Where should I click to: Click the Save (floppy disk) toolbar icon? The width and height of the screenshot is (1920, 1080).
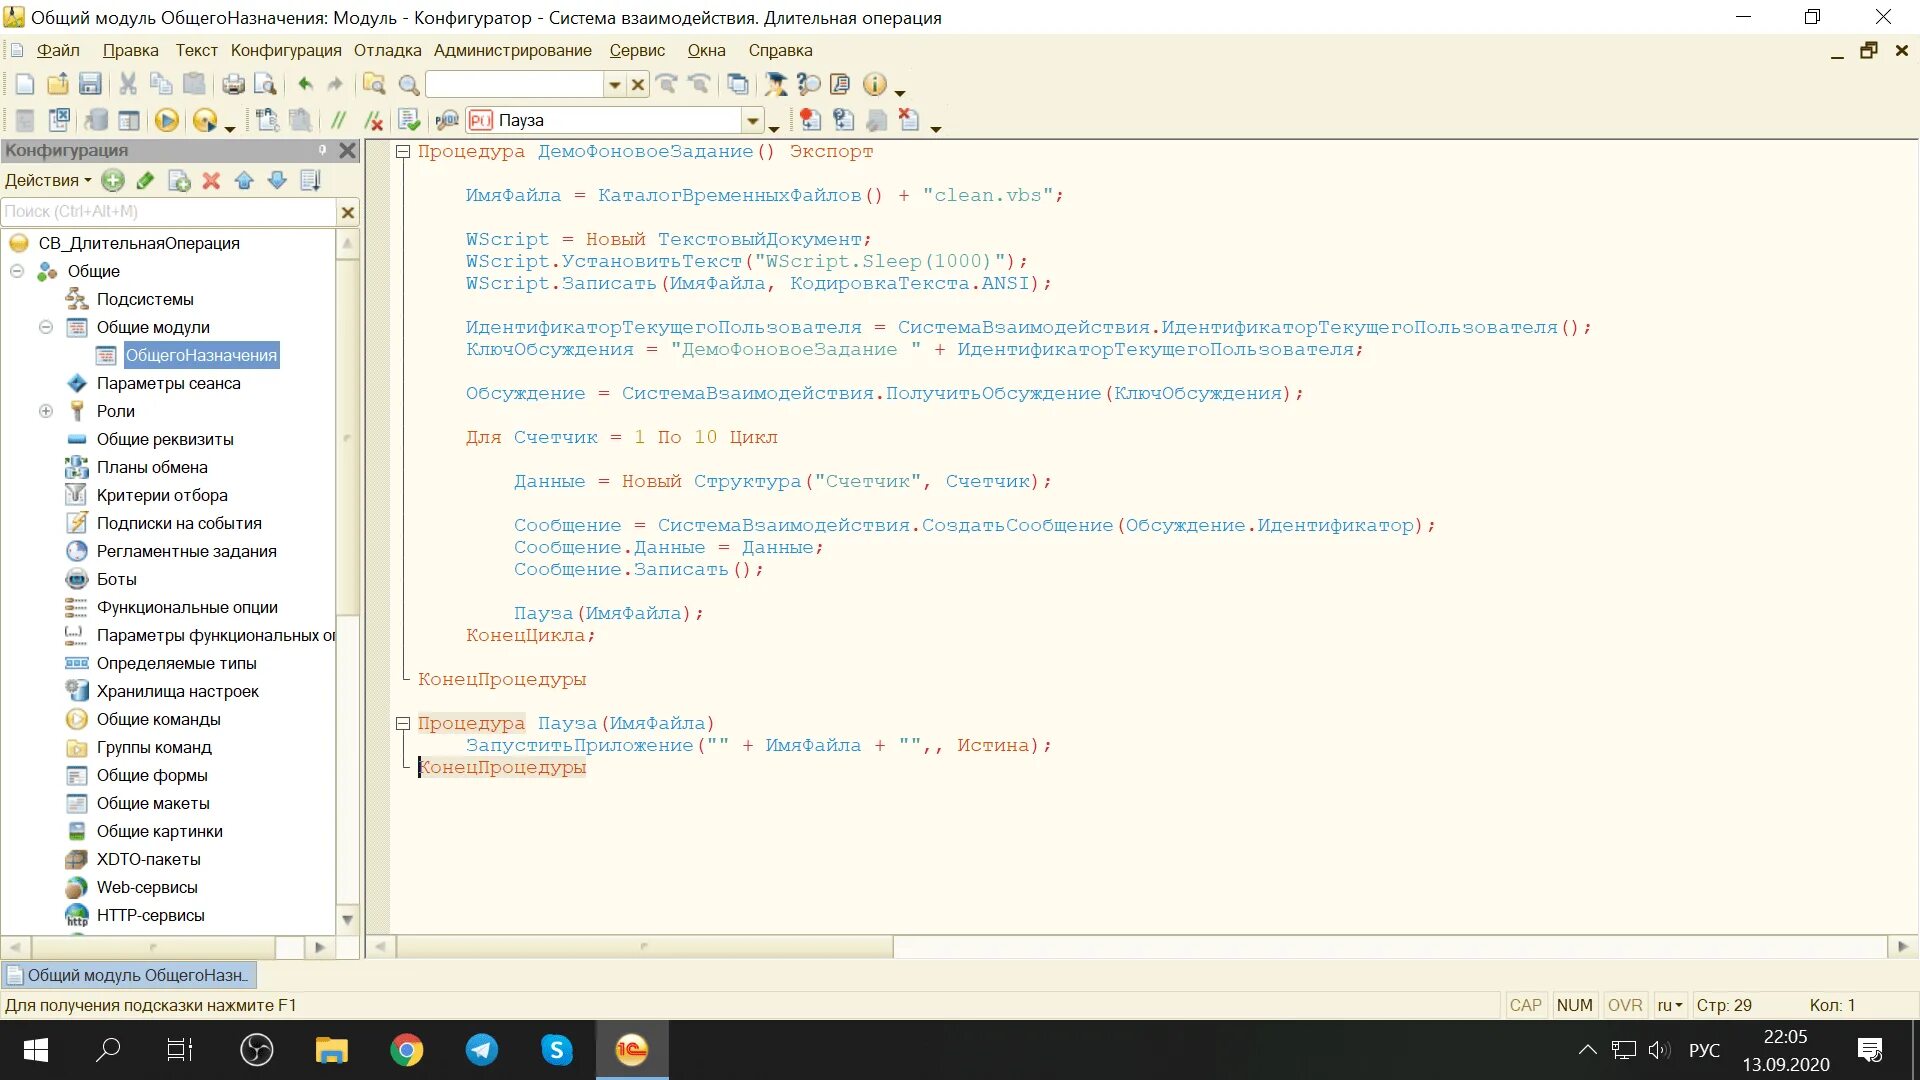coord(90,85)
